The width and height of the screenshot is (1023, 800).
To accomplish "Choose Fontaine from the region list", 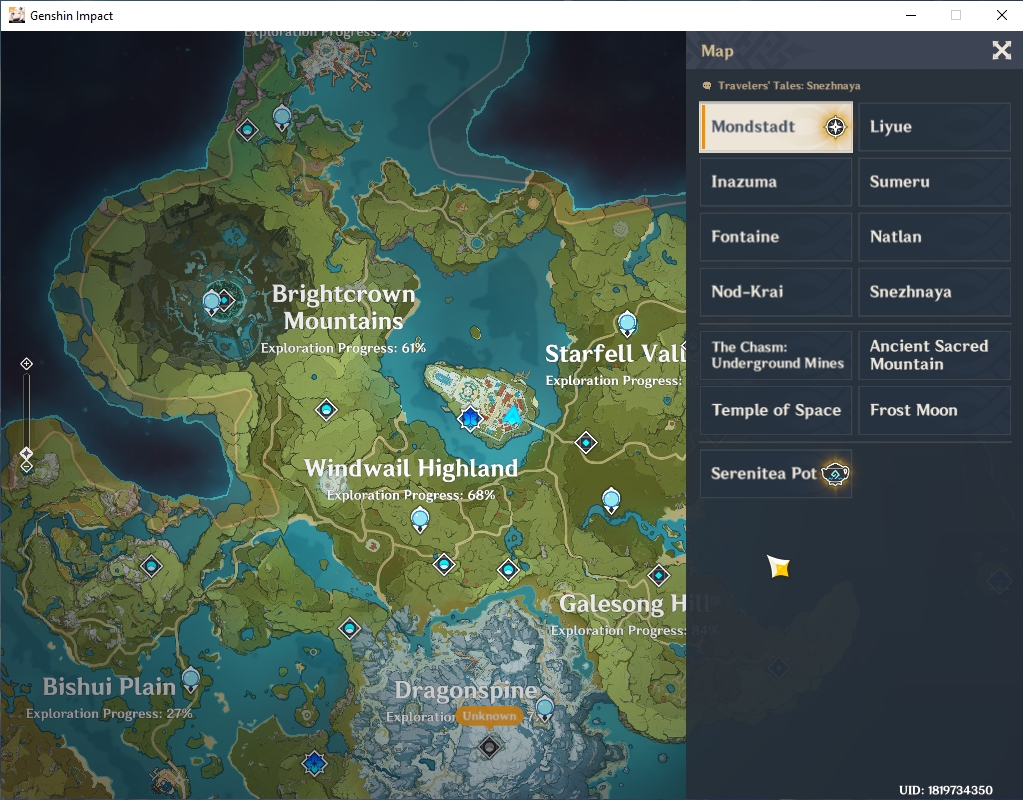I will tap(776, 236).
